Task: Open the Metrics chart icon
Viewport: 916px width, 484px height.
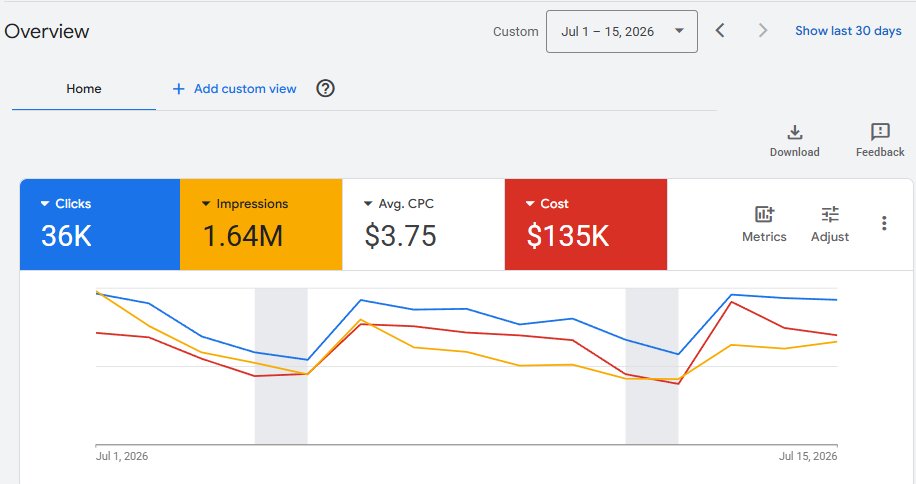Action: pyautogui.click(x=764, y=214)
